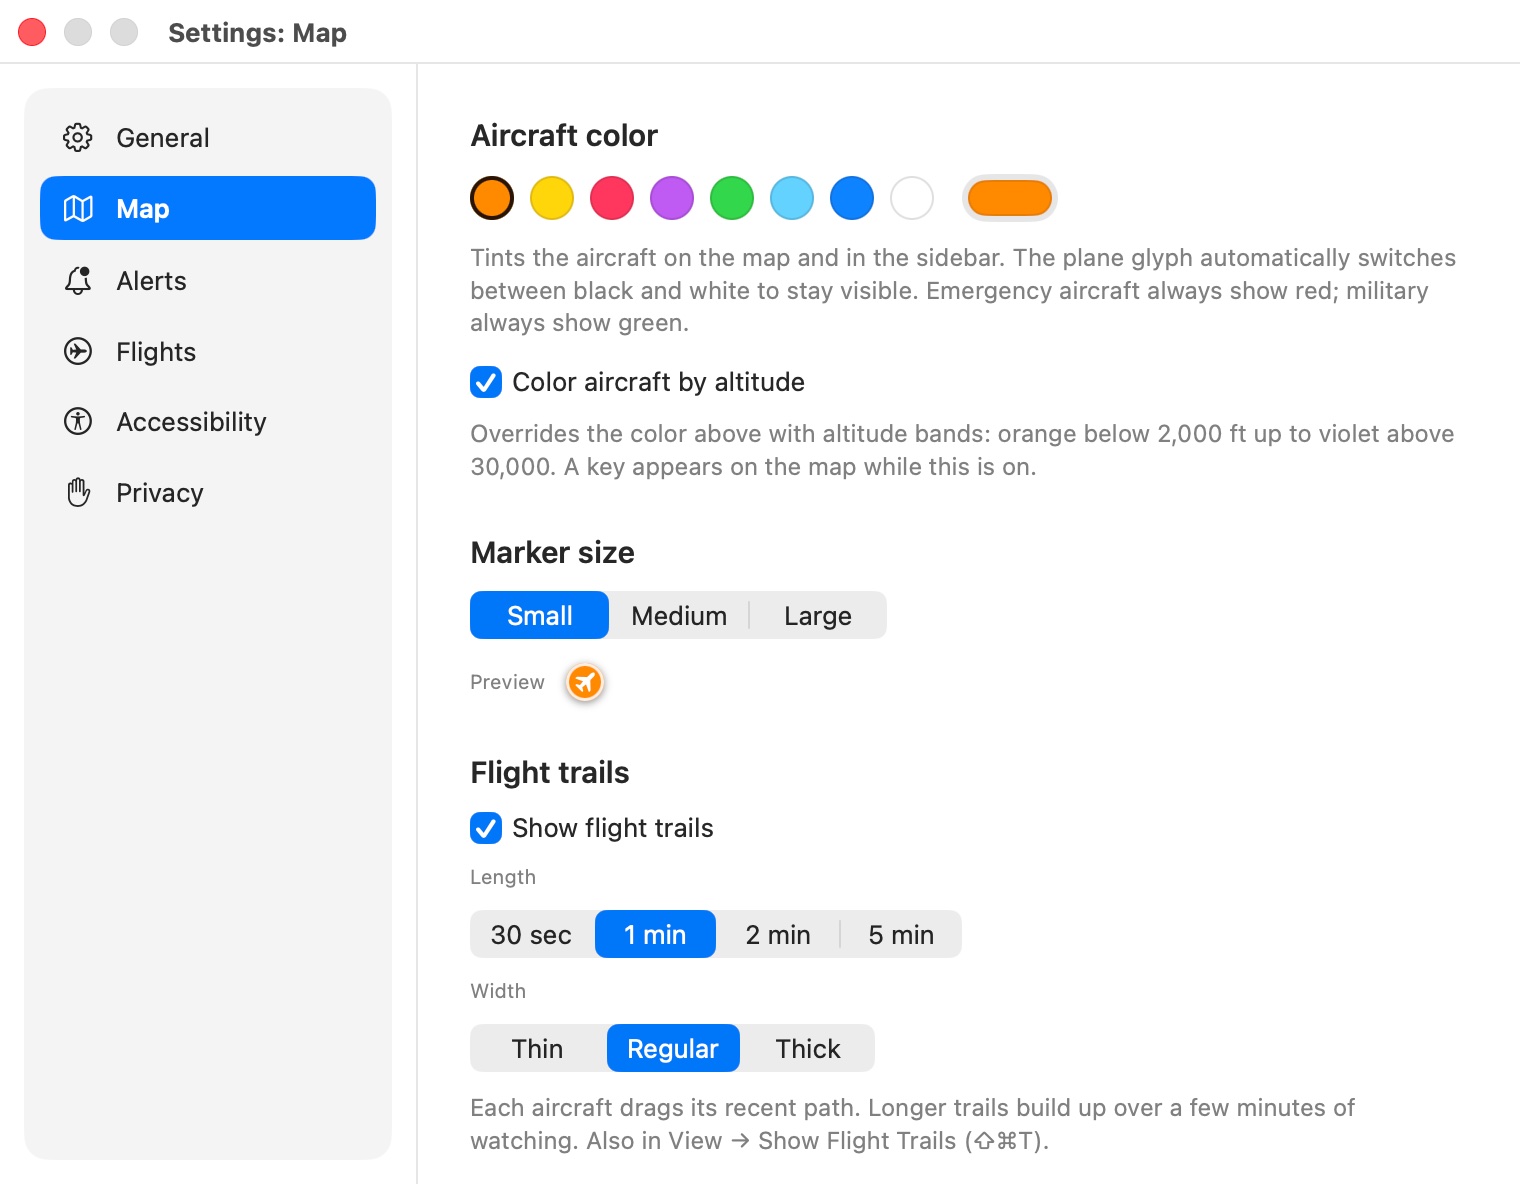Set trail width to Thin
The width and height of the screenshot is (1520, 1184).
click(538, 1048)
